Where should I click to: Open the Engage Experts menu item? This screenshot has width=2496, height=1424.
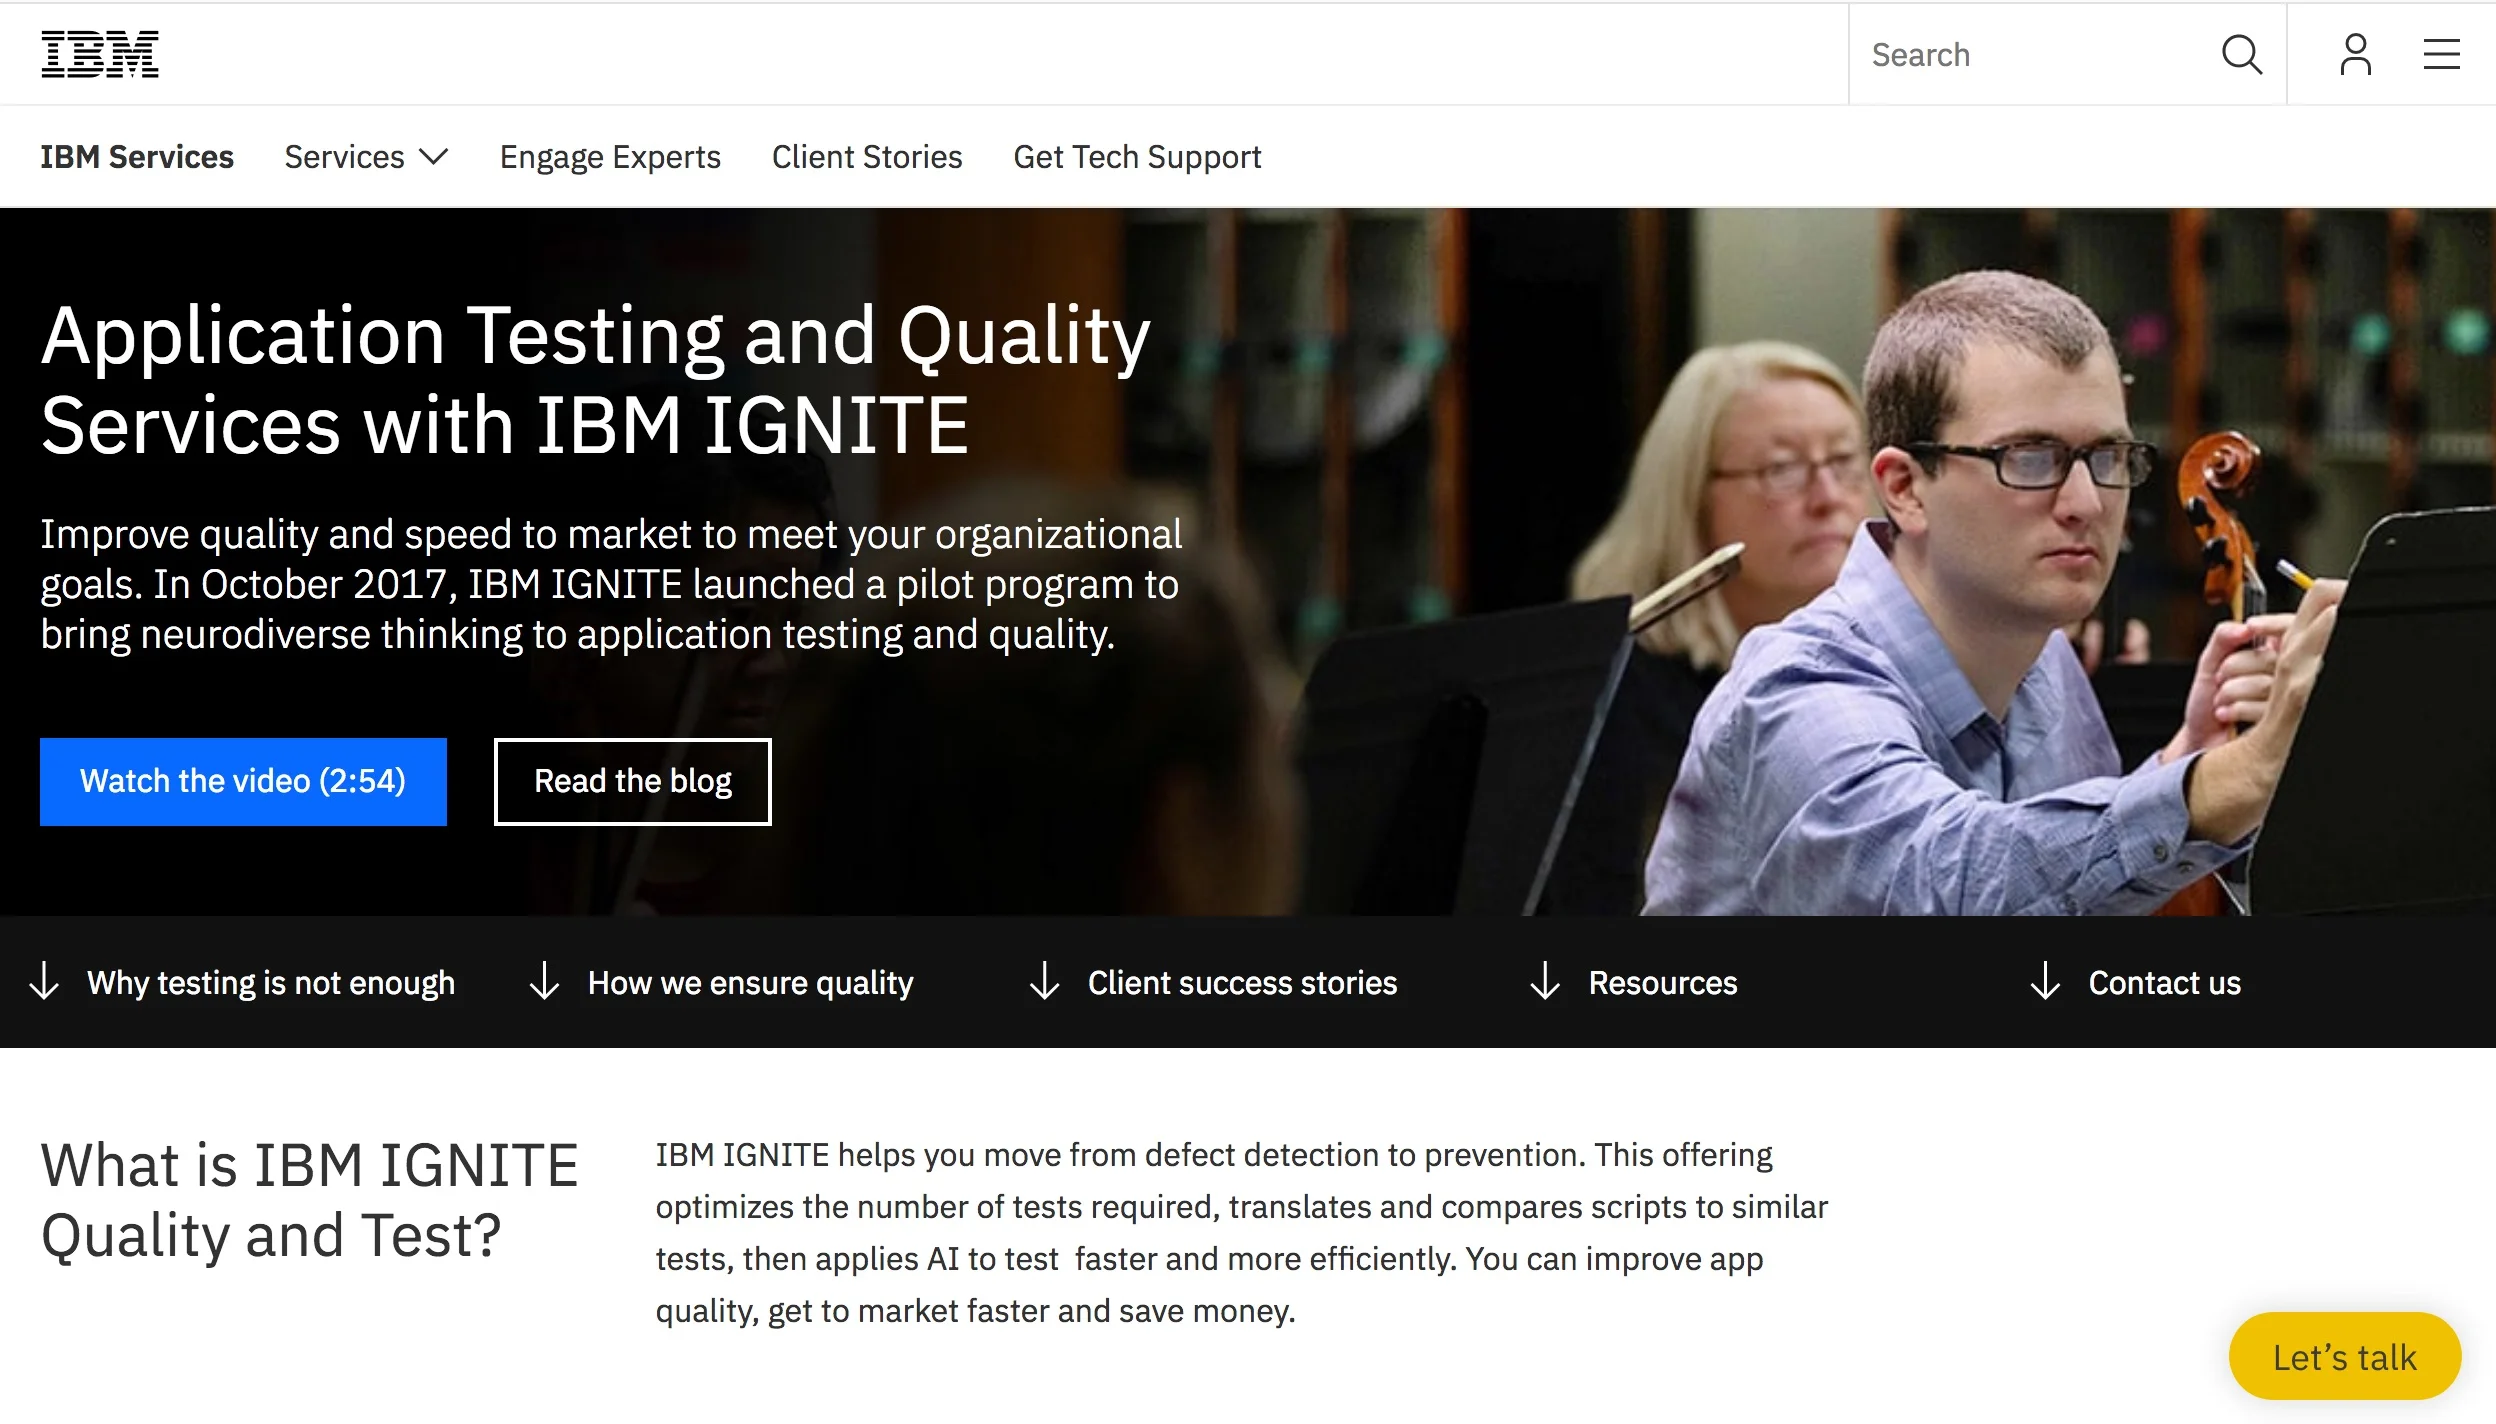click(610, 157)
